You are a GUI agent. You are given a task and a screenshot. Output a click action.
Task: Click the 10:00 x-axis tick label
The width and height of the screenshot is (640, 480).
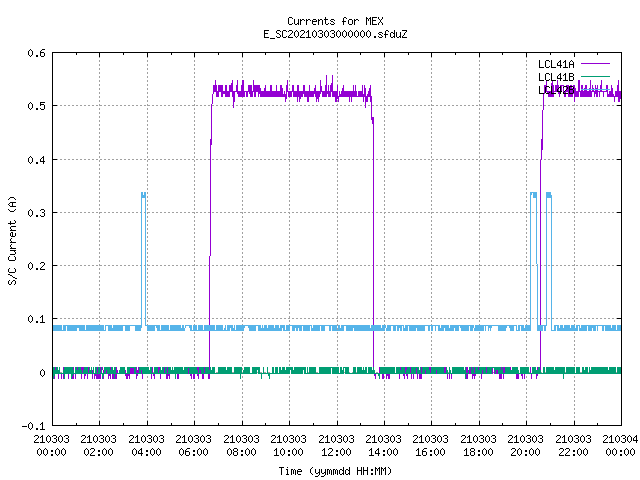[288, 452]
